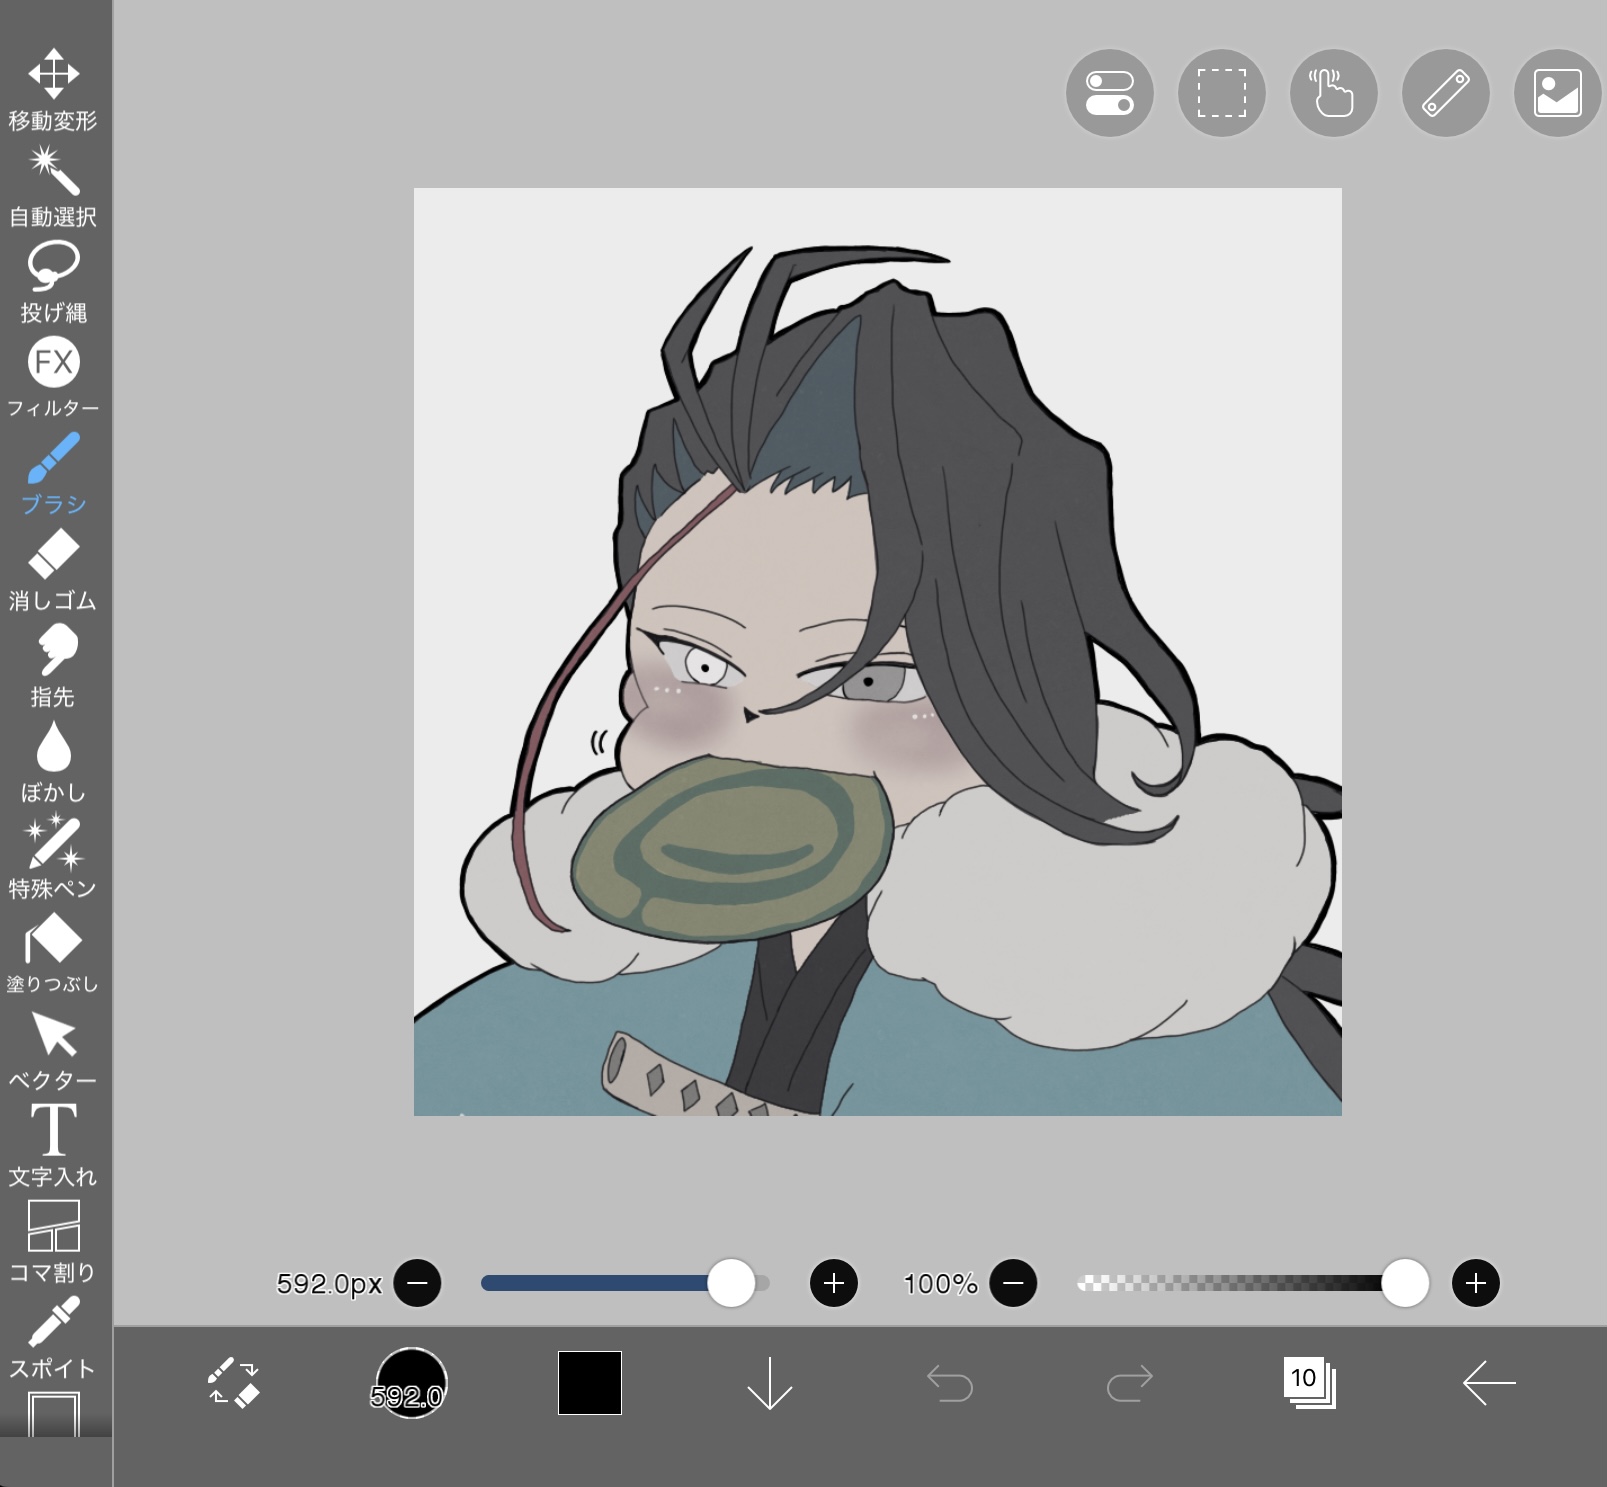Open the view settings toggle button

(1109, 93)
